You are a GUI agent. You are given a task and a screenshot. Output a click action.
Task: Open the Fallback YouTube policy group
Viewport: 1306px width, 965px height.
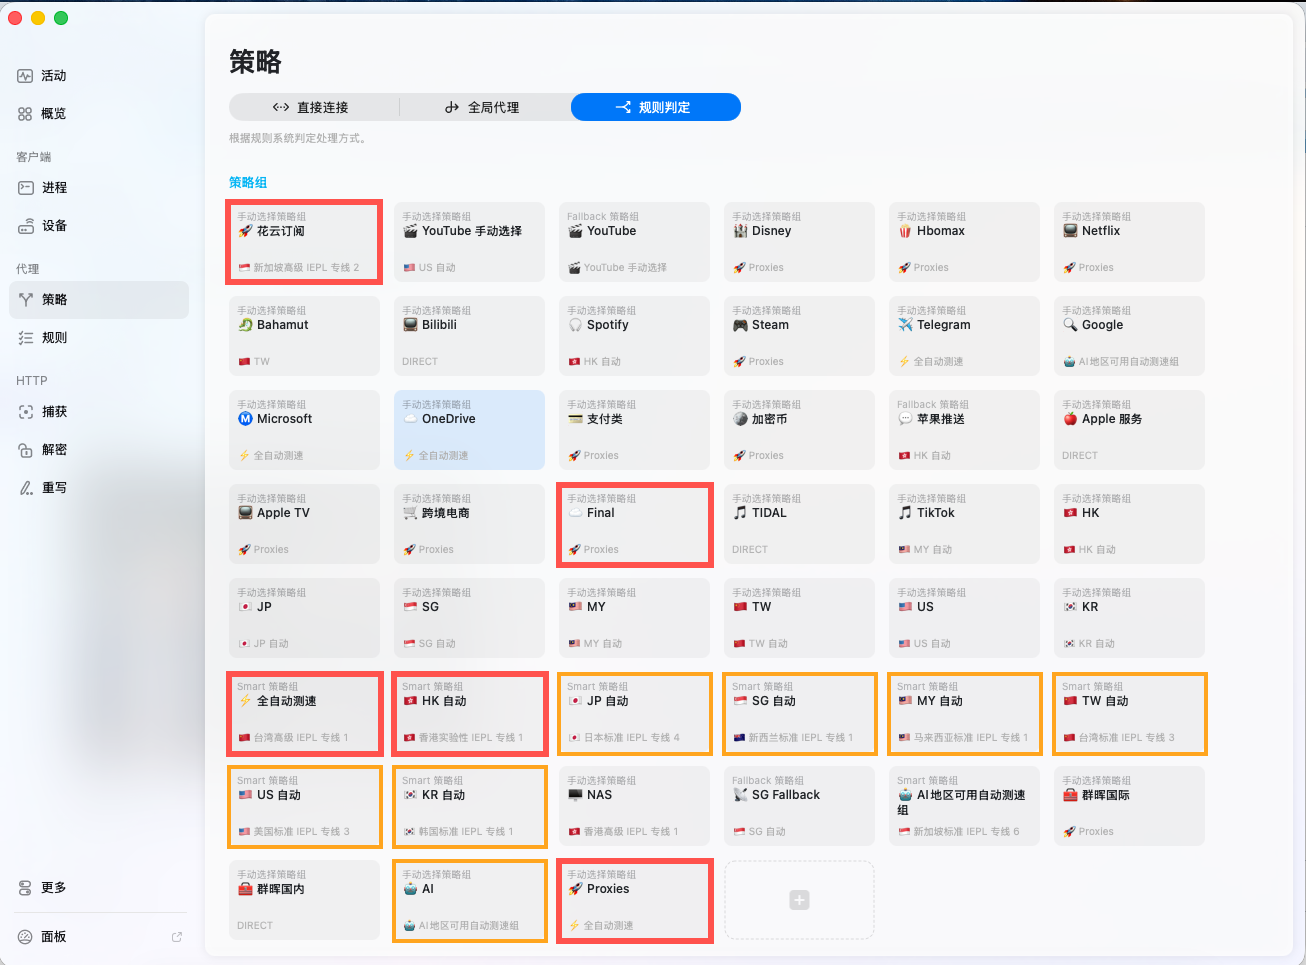point(634,242)
